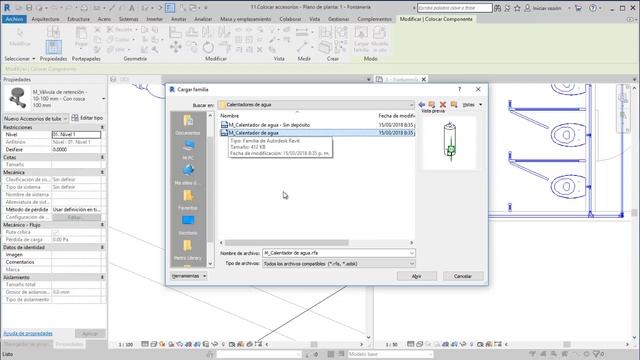The width and height of the screenshot is (640, 360).
Task: Click the Desfase value field
Action: [76, 149]
